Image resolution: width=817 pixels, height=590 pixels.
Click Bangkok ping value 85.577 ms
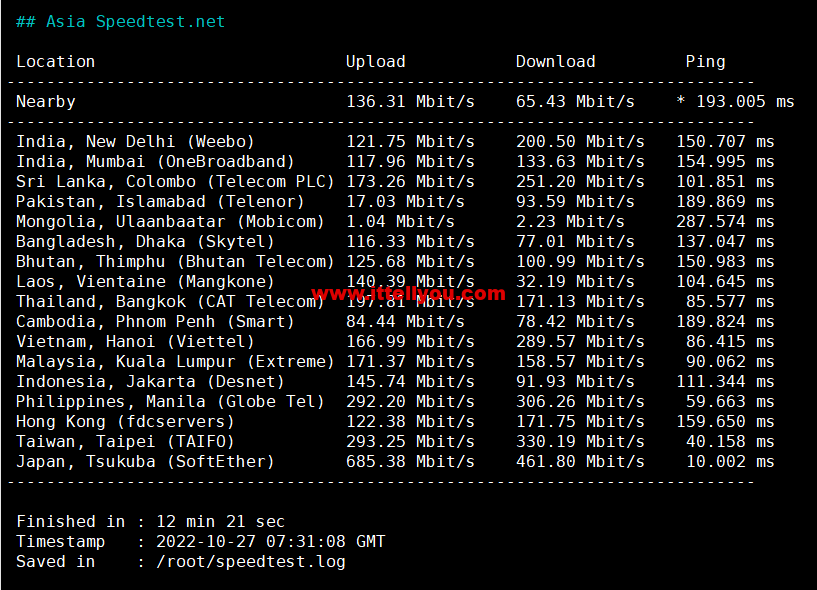tap(731, 302)
